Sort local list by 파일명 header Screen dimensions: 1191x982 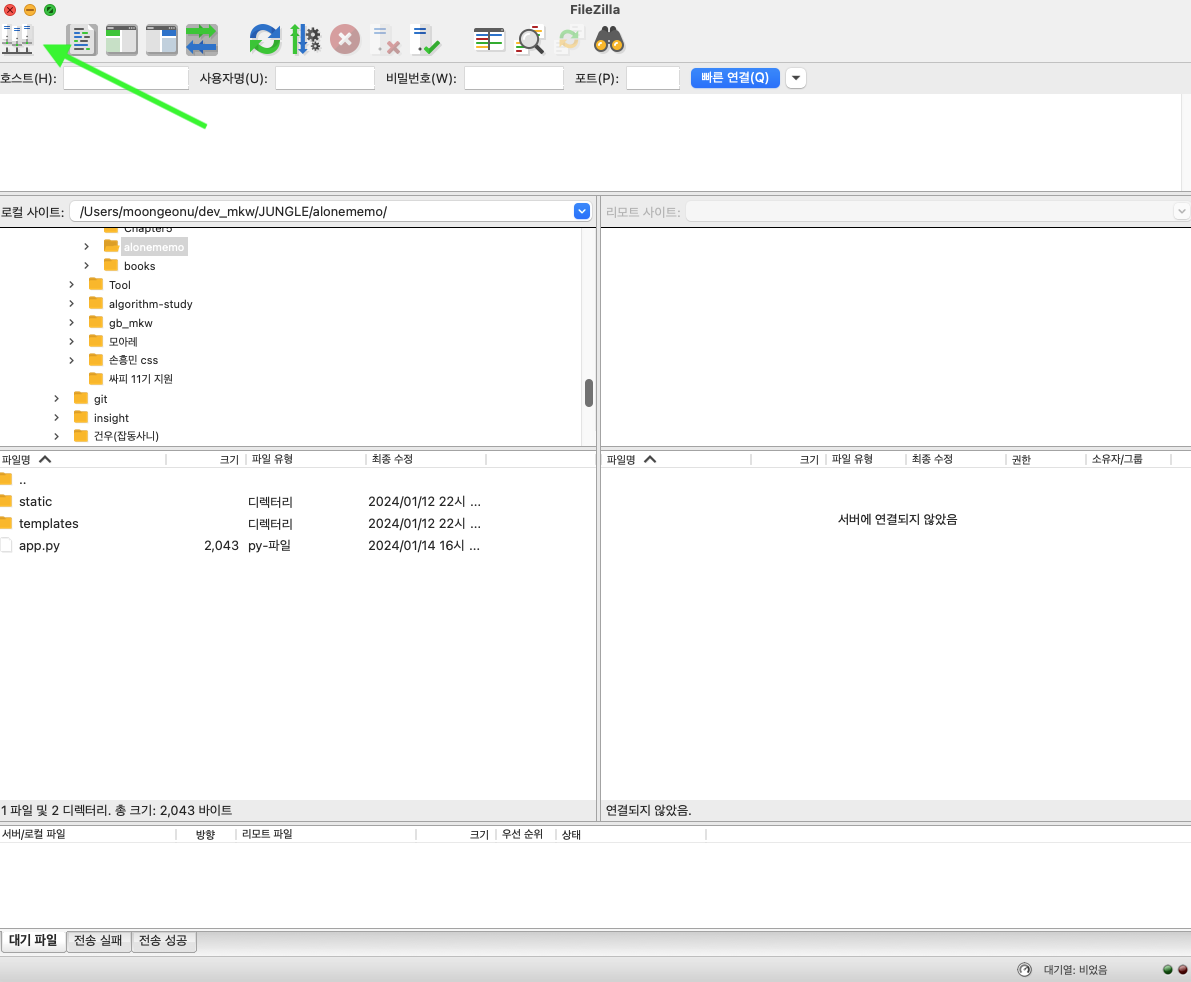(82, 459)
